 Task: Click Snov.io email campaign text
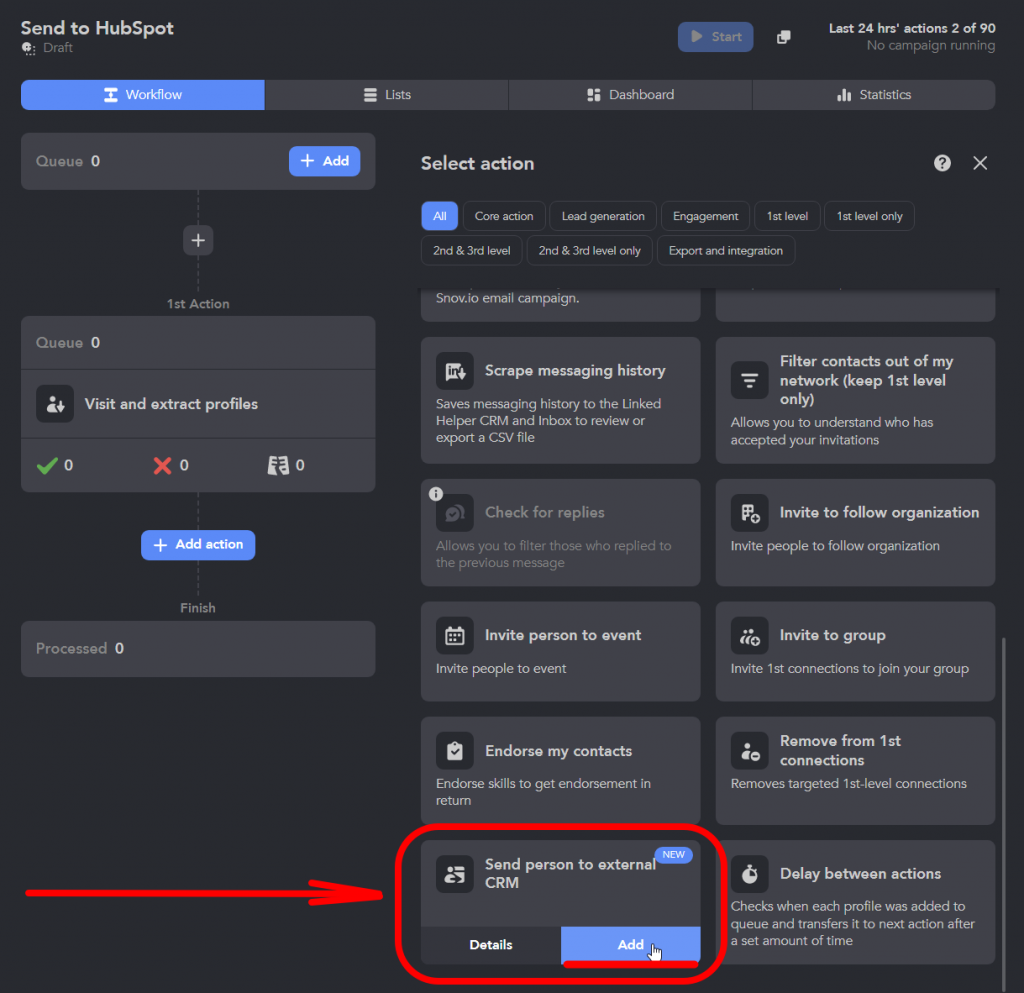[x=507, y=298]
